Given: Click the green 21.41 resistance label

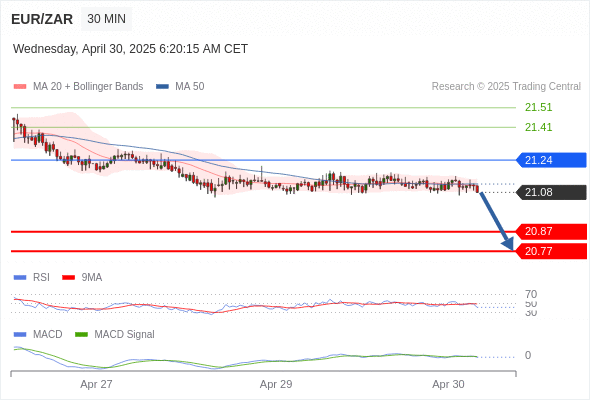Looking at the screenshot, I should click(x=538, y=127).
